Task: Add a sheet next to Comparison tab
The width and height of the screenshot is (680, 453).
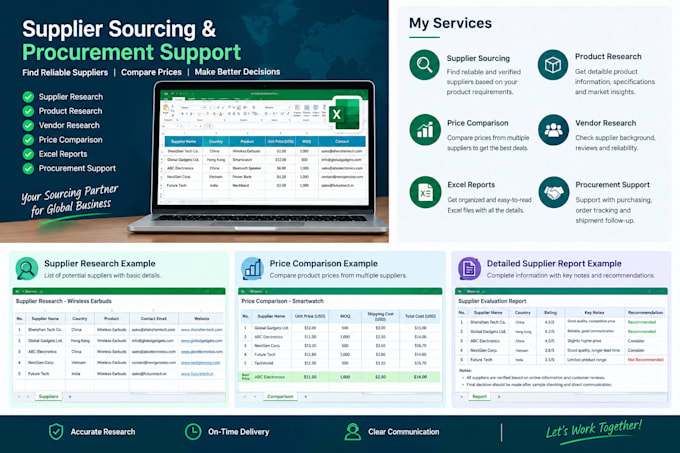Action: tap(306, 396)
